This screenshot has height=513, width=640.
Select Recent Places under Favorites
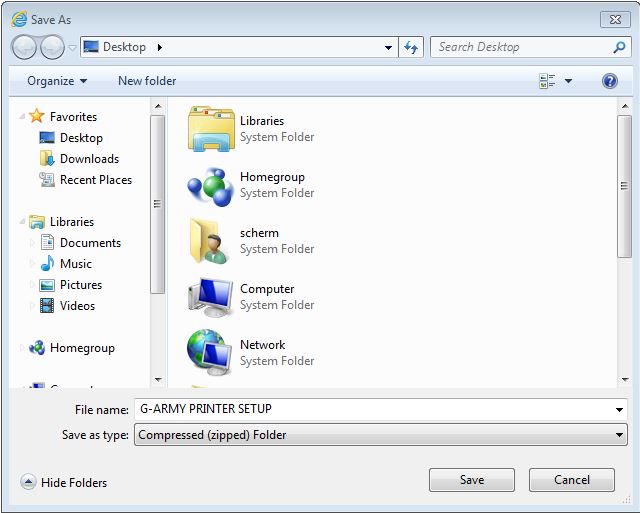[85, 180]
